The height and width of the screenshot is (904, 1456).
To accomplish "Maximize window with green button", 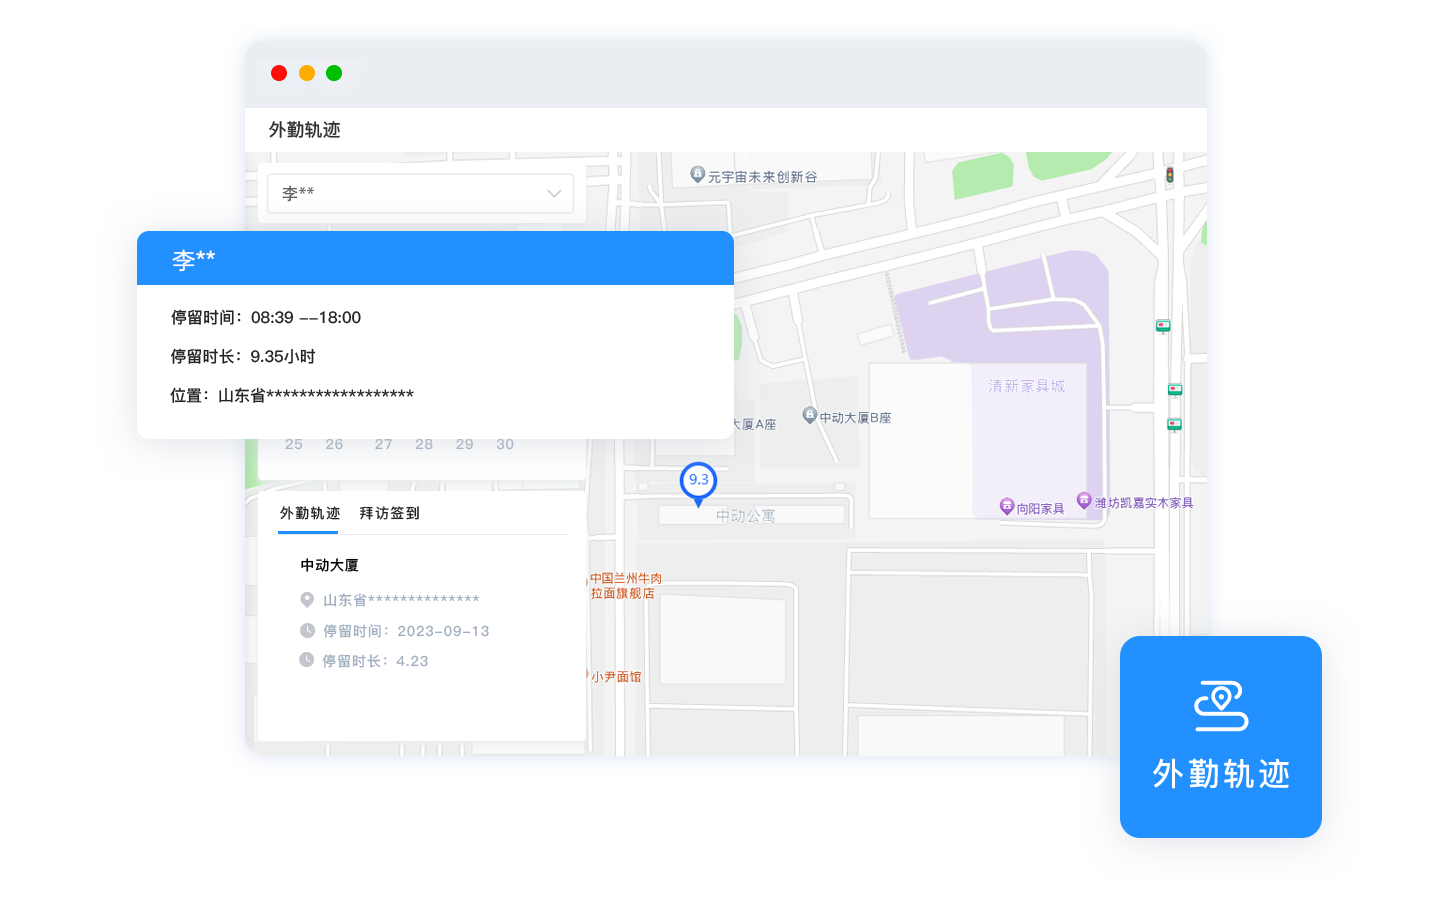I will [334, 73].
